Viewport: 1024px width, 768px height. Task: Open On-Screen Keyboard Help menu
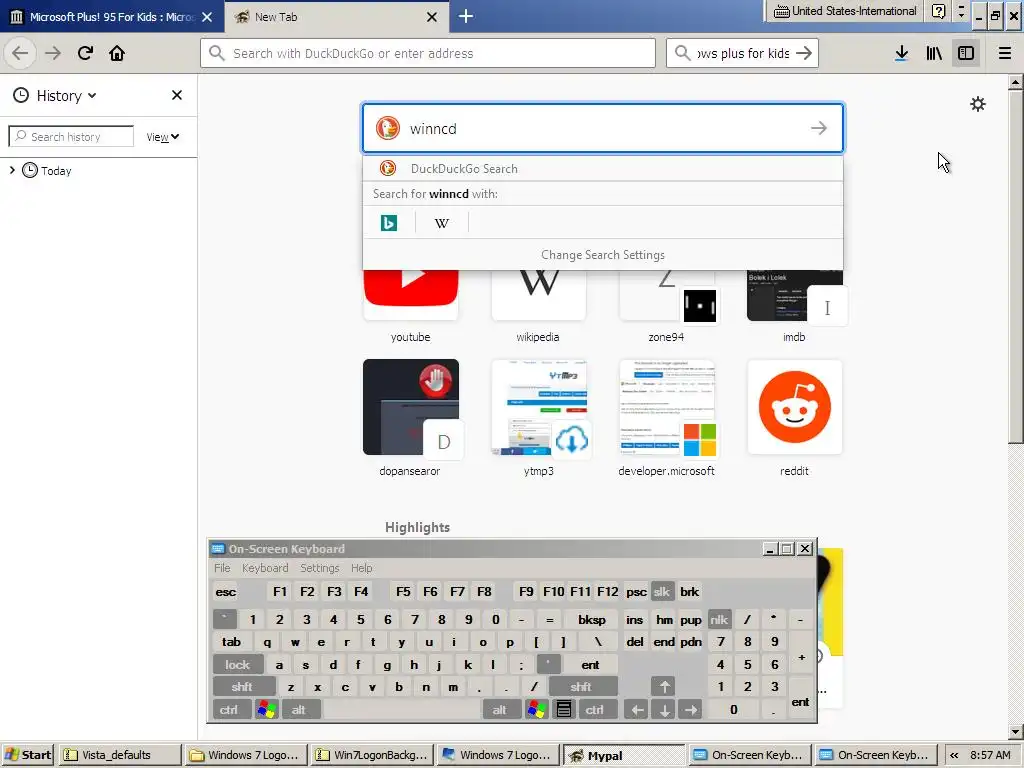click(361, 568)
